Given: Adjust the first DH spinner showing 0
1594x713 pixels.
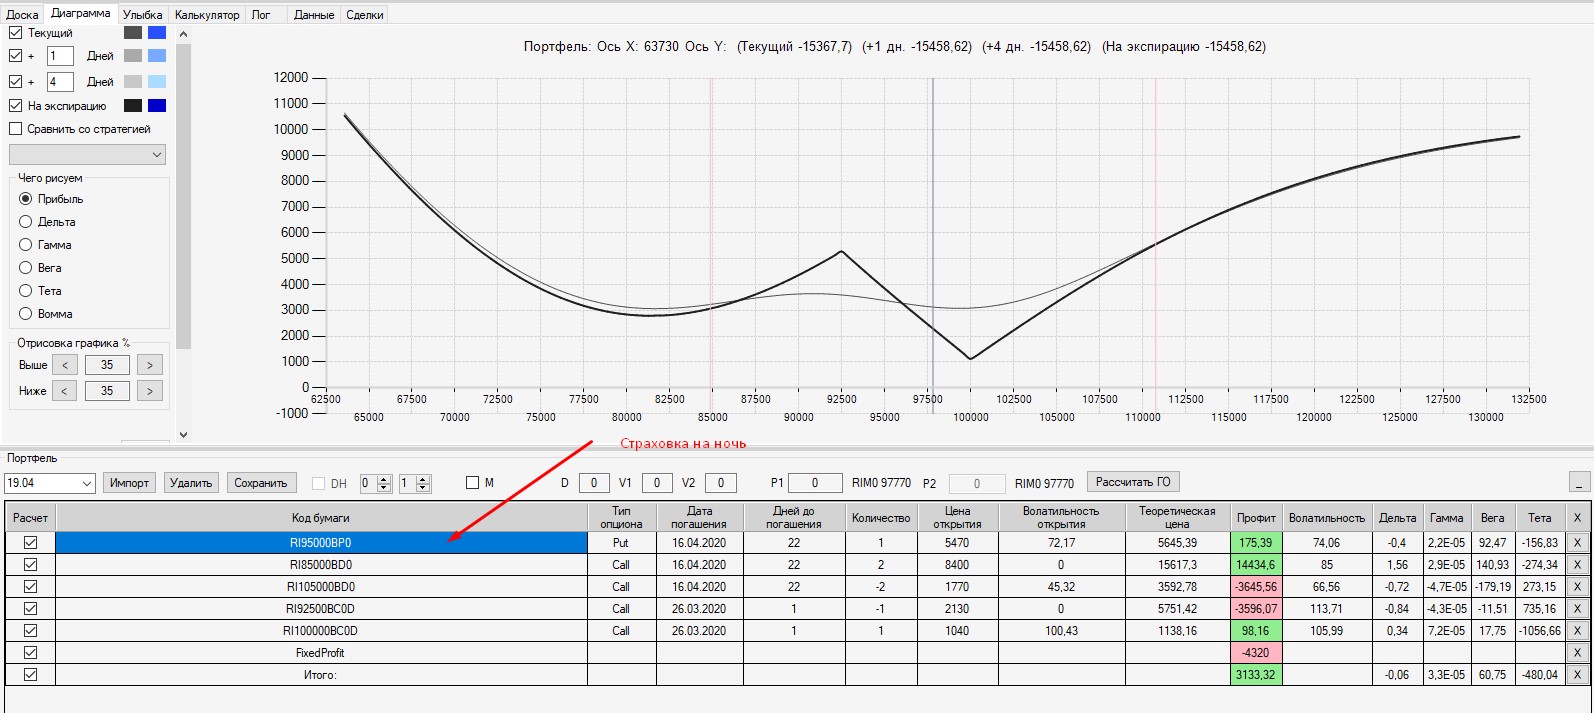Looking at the screenshot, I should (x=374, y=483).
